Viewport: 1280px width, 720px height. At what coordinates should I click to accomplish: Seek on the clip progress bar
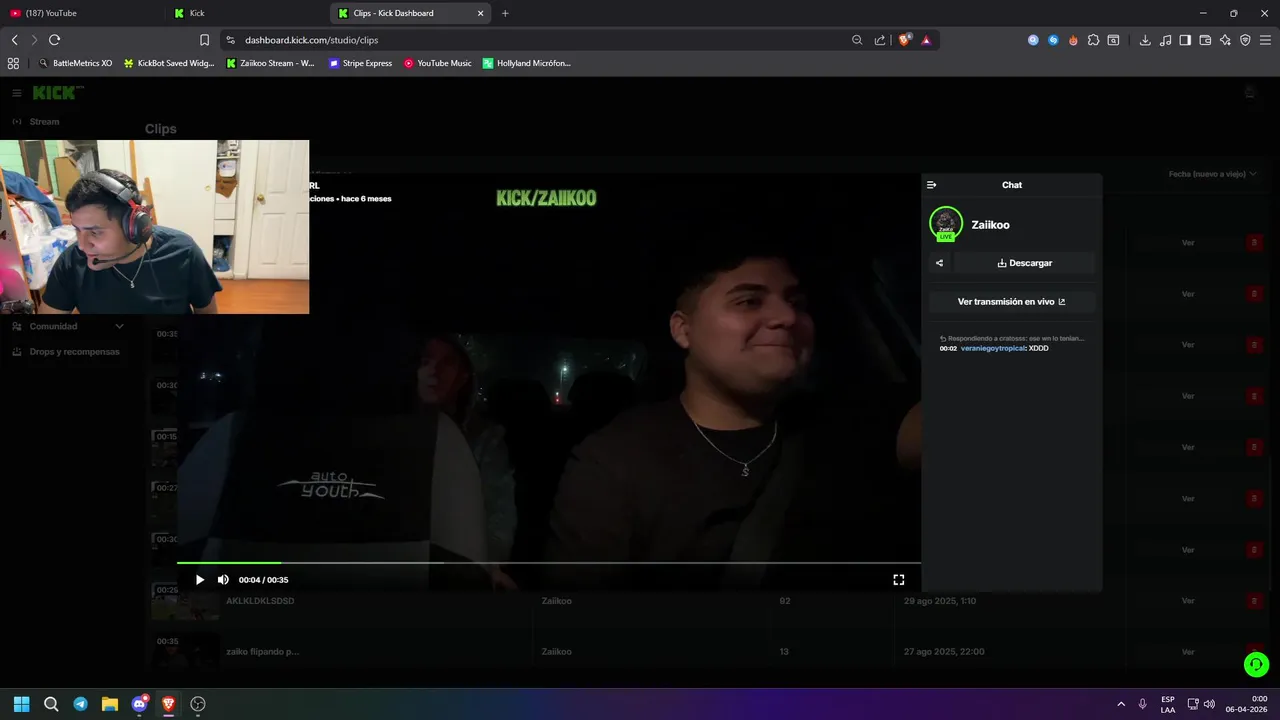[548, 563]
